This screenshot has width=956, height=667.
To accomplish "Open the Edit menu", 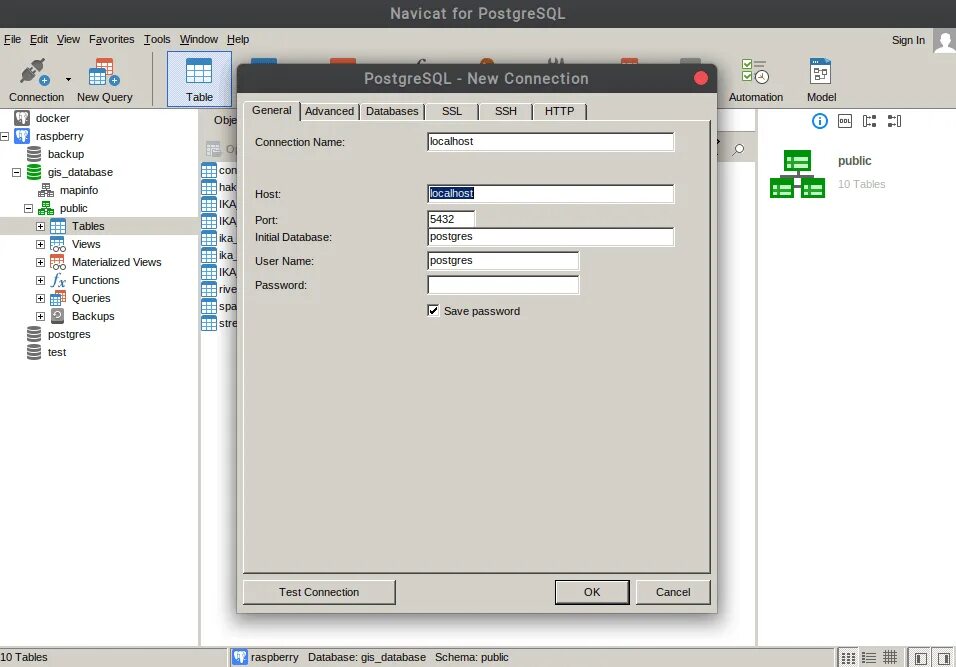I will coord(39,39).
